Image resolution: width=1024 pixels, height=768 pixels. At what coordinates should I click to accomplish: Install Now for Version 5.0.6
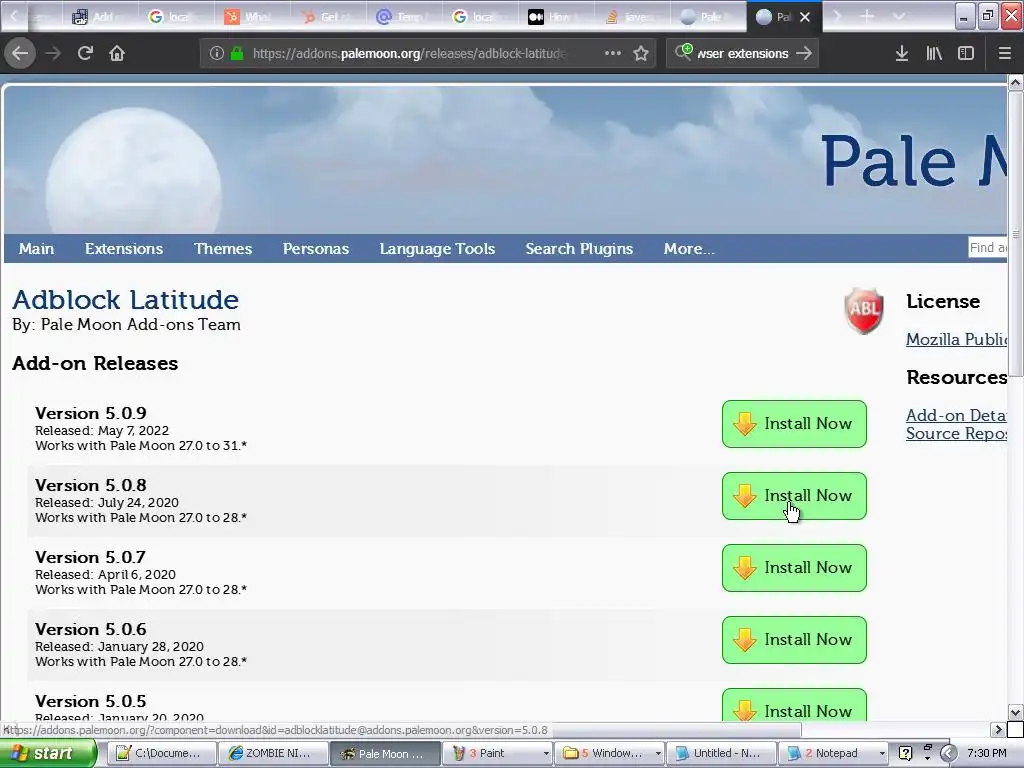(794, 639)
